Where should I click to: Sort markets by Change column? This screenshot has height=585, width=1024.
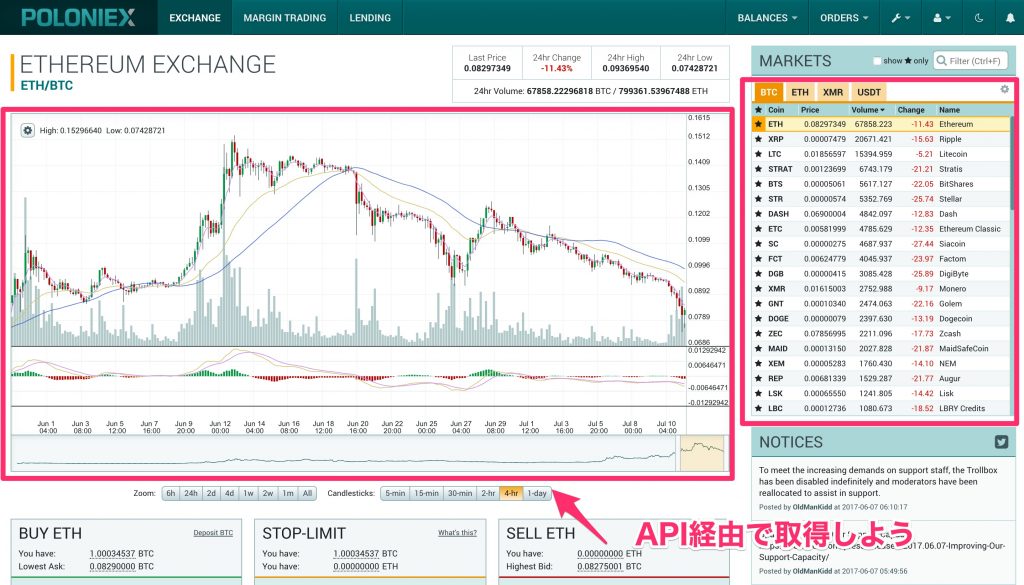pos(911,110)
